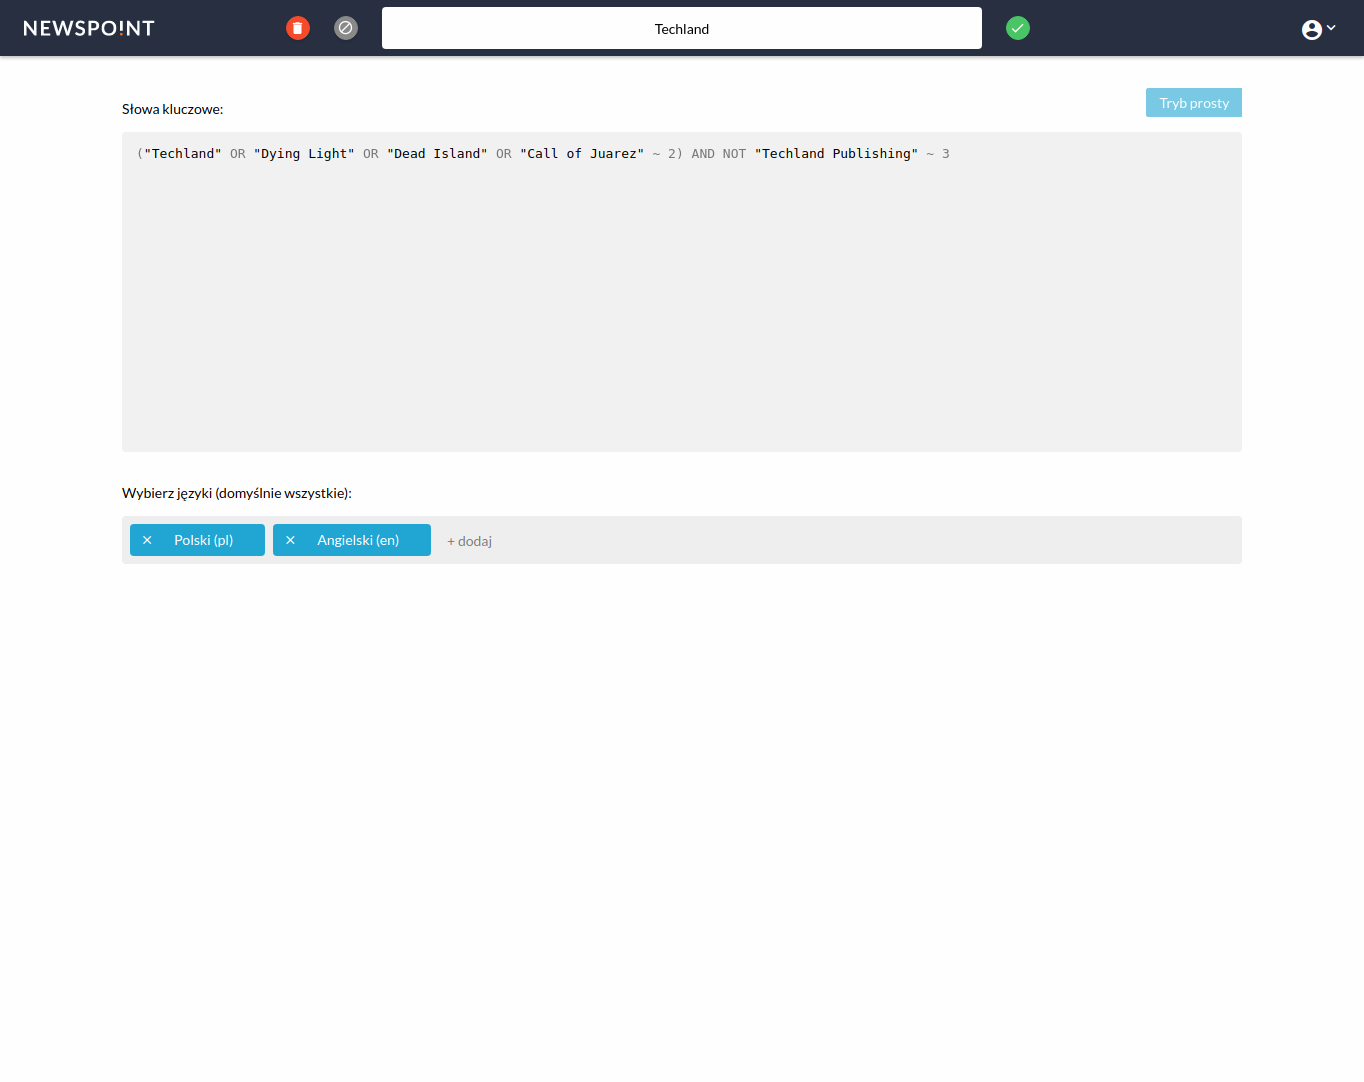Place cursor on "Dying Light" in query

point(304,154)
